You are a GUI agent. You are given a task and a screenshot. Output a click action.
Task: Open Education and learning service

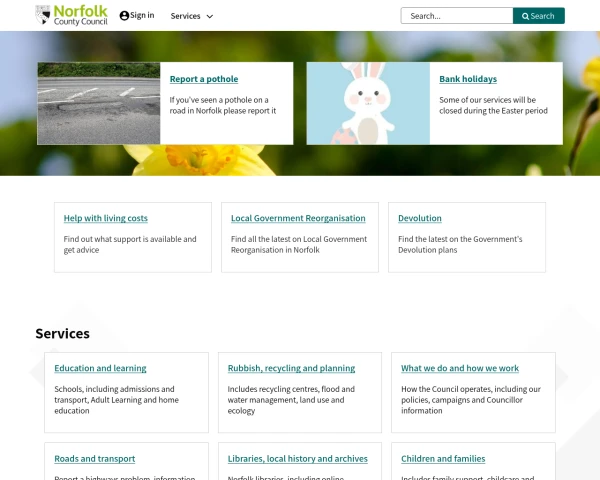click(100, 368)
